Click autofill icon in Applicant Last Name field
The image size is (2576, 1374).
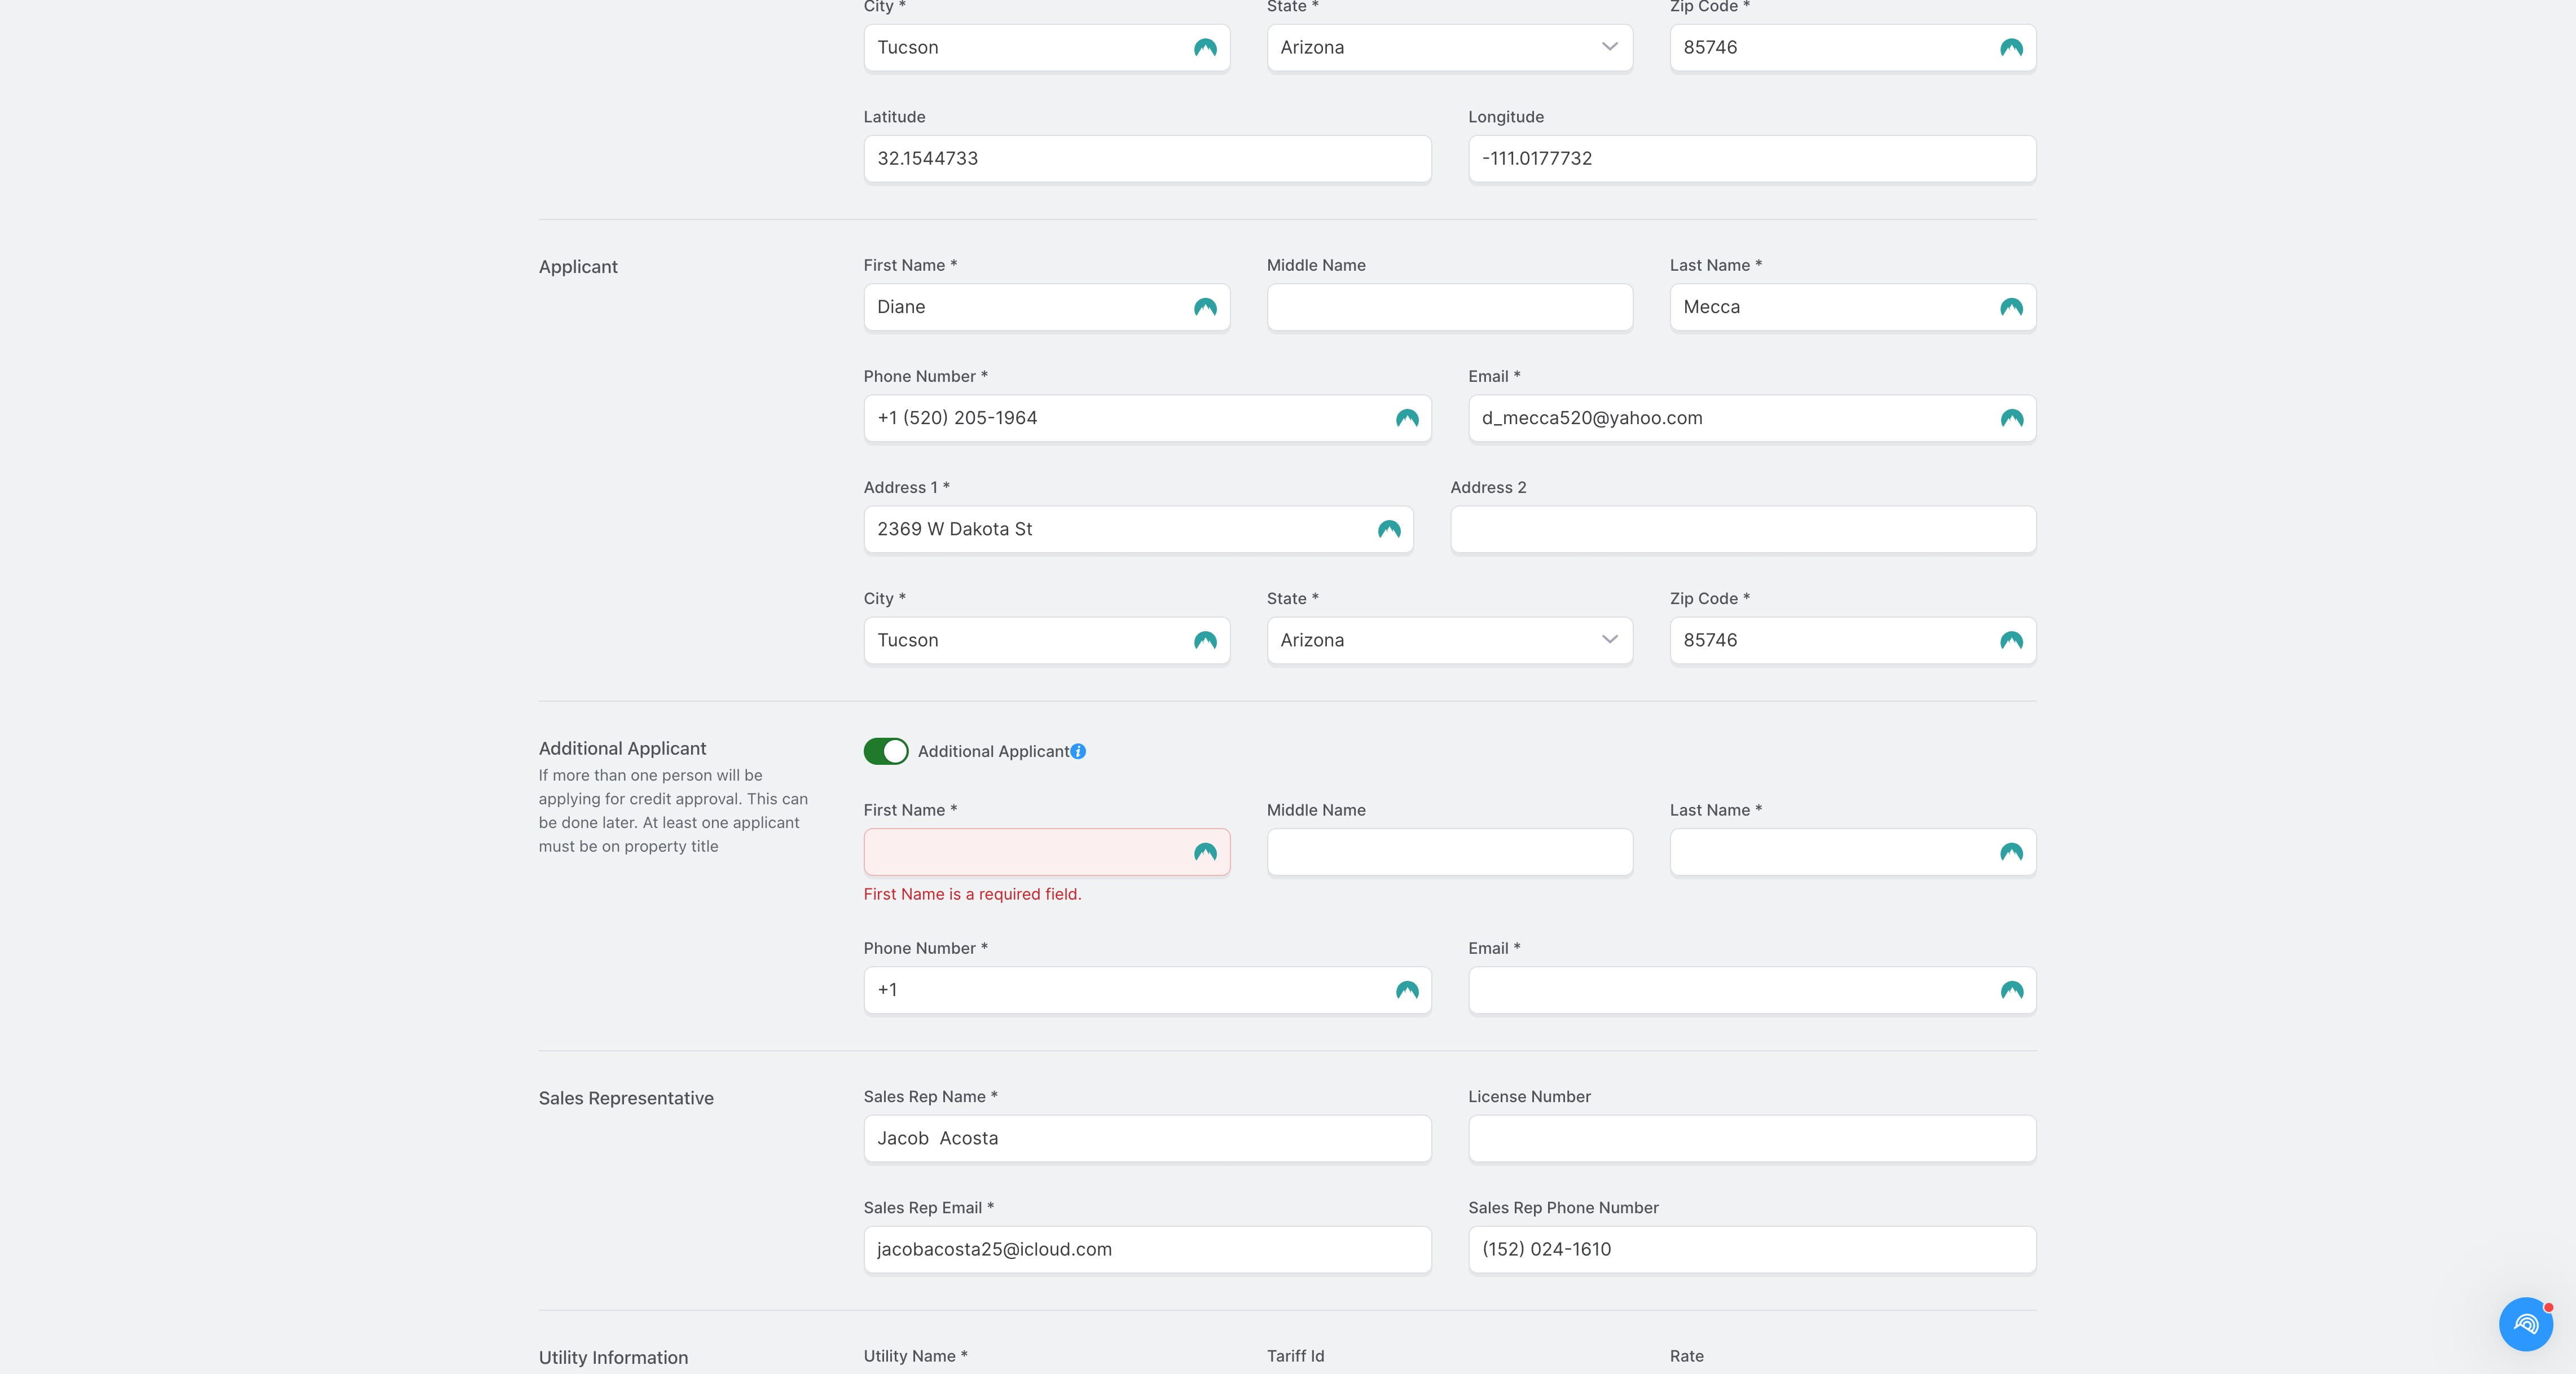[x=2011, y=307]
